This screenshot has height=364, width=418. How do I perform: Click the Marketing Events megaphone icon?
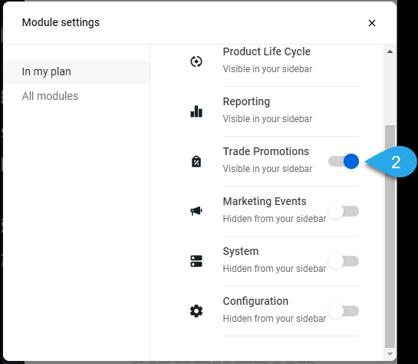pos(196,211)
